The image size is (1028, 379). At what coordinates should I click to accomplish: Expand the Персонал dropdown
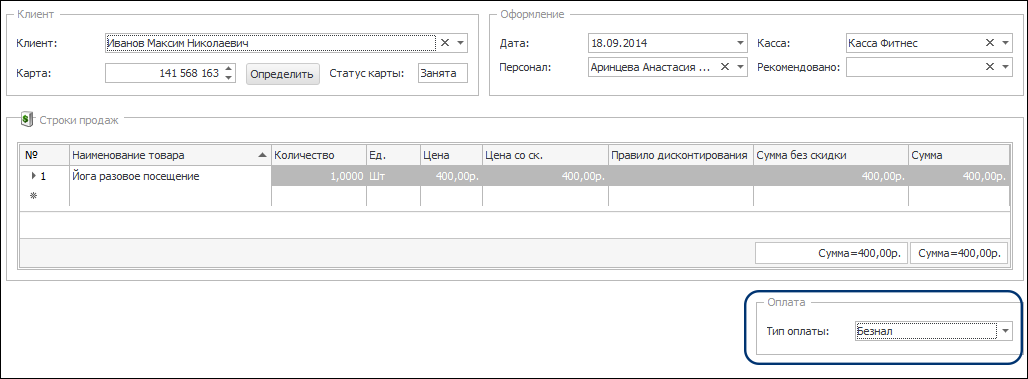click(x=740, y=66)
